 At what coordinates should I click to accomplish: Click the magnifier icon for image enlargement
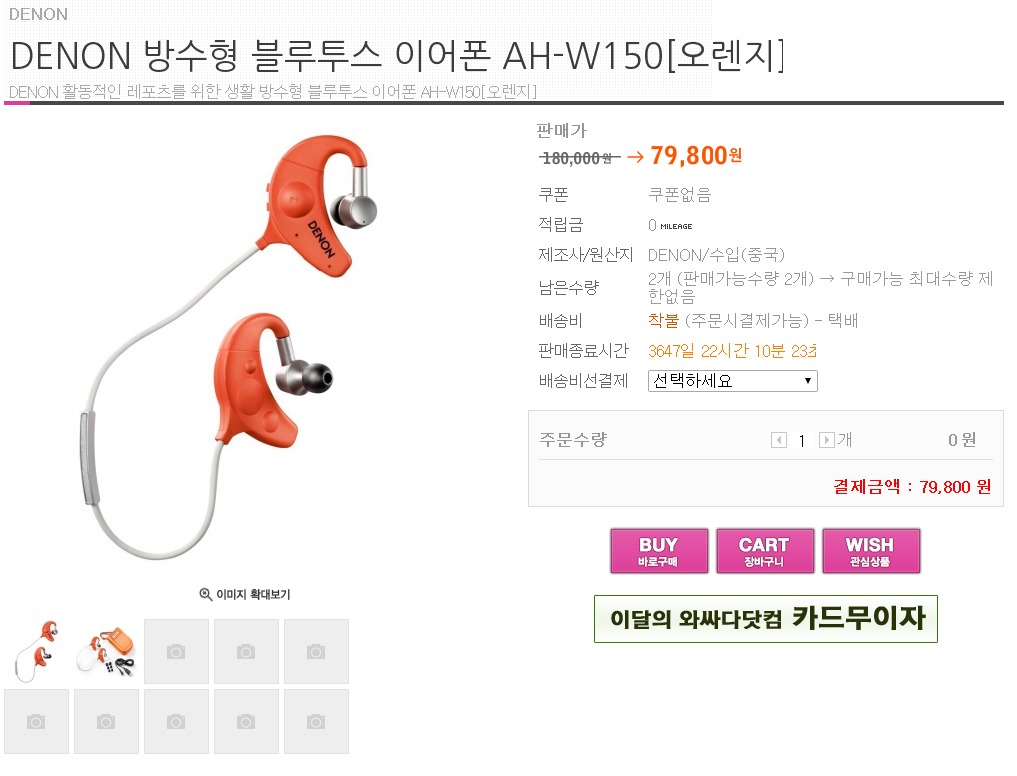tap(205, 594)
